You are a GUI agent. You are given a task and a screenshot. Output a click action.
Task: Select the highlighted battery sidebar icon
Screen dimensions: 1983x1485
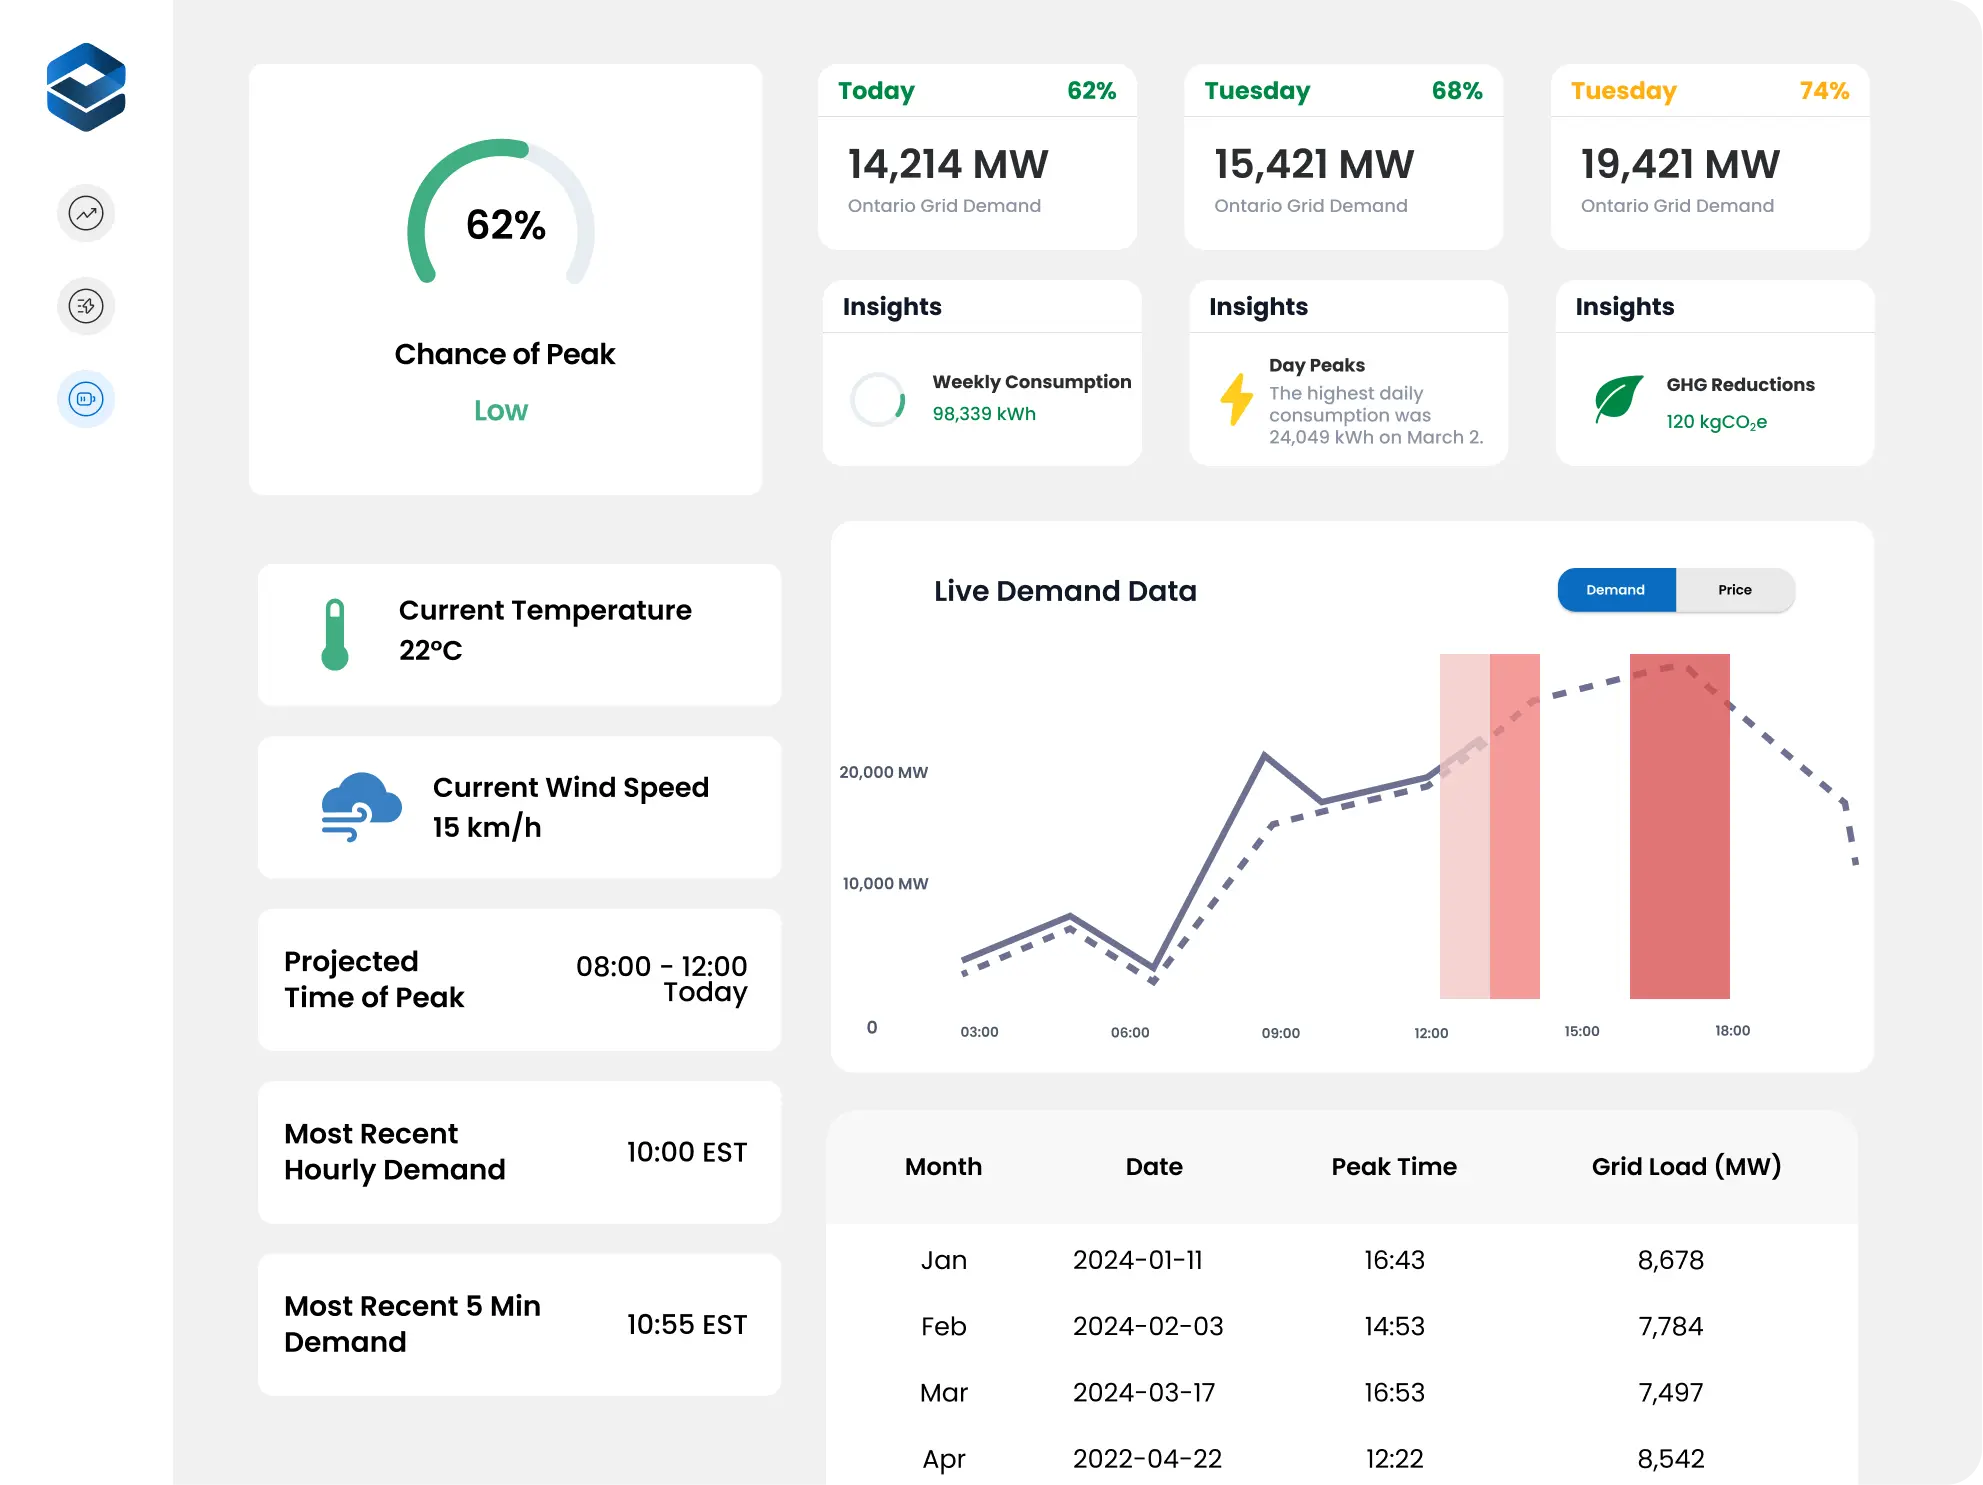click(x=86, y=399)
